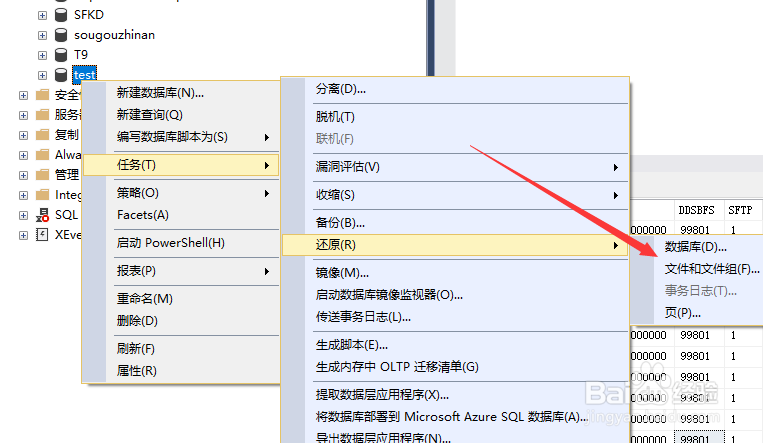This screenshot has height=443, width=763.
Task: Click the 安全 folder icon
Action: [x=43, y=95]
